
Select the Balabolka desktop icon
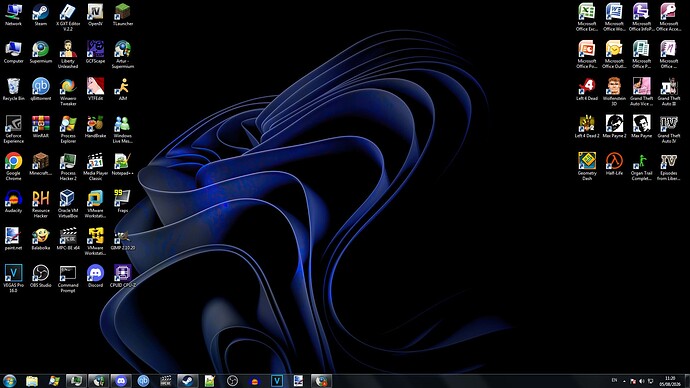click(40, 239)
